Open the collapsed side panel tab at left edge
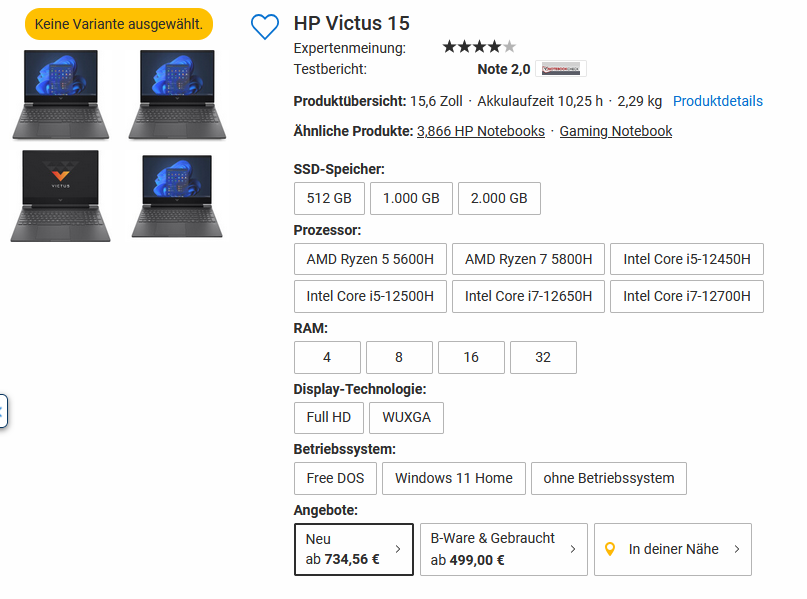The width and height of the screenshot is (807, 599). tap(3, 411)
